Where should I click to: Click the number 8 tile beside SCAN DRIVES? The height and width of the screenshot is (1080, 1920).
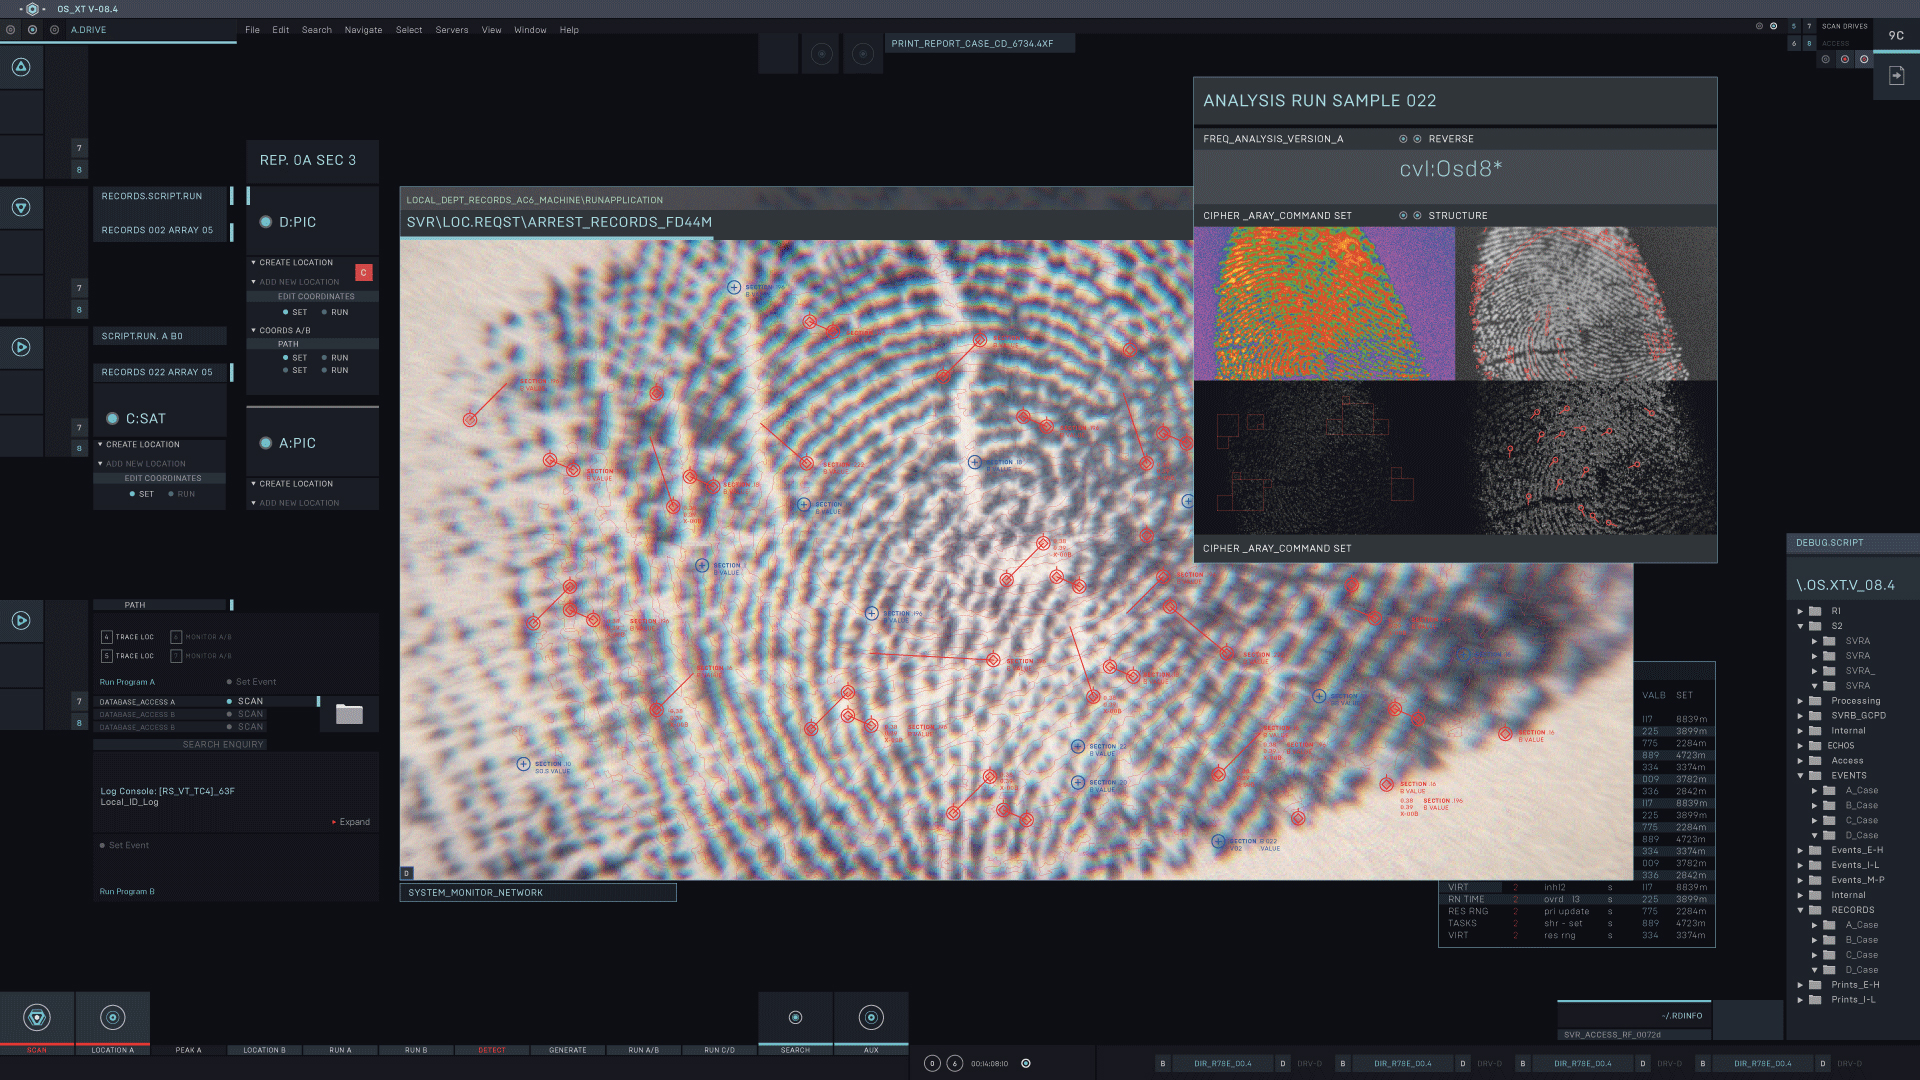pyautogui.click(x=1809, y=43)
